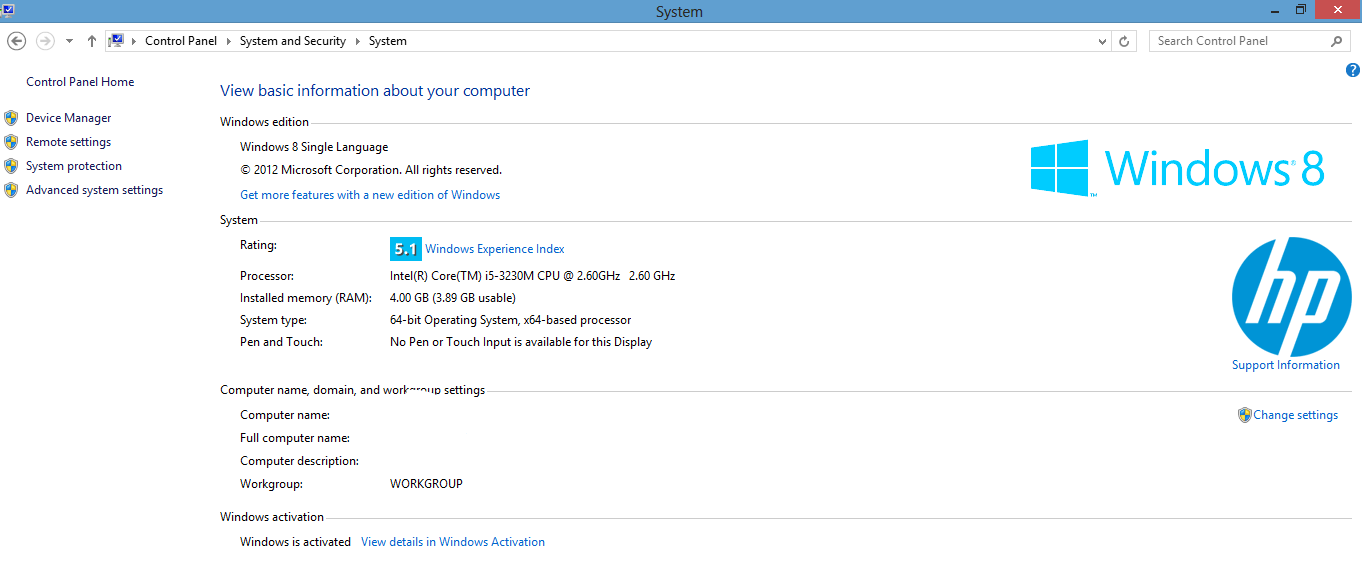1362x563 pixels.
Task: Click shield icon beside System protection
Action: [11, 166]
